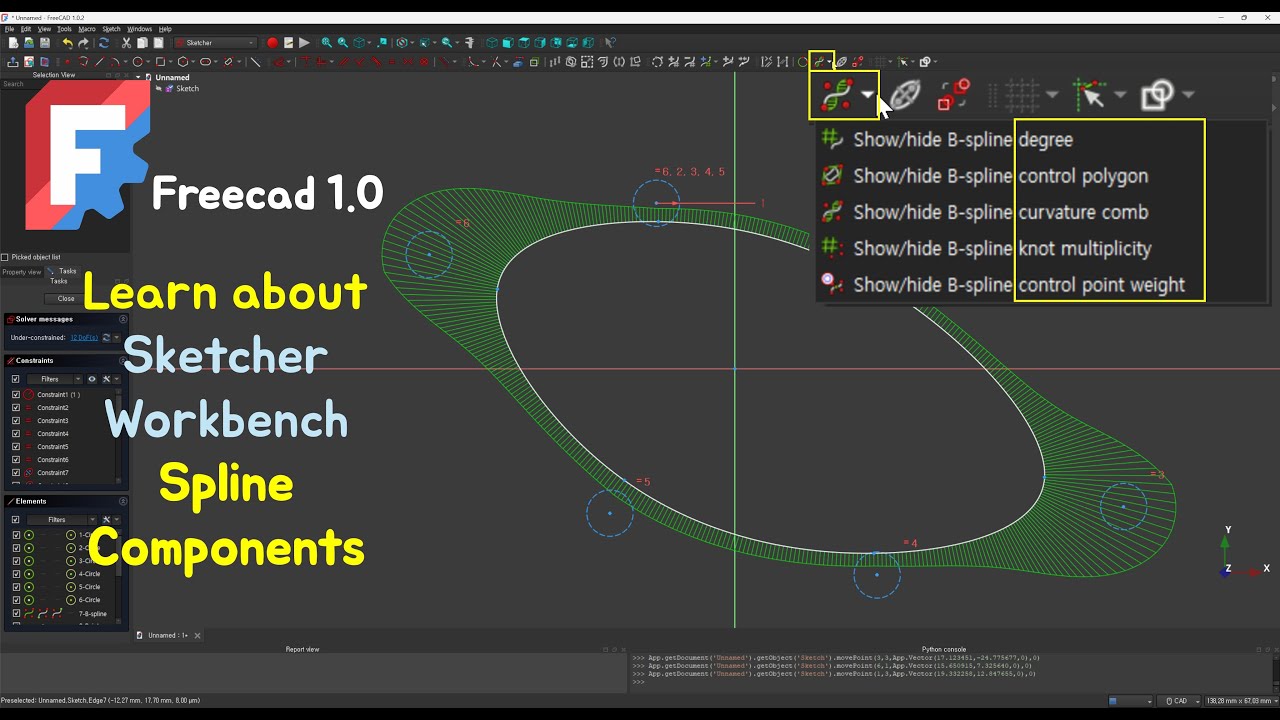This screenshot has width=1280, height=720.
Task: Uncheck the 4-Circle element checkbox
Action: [15, 574]
